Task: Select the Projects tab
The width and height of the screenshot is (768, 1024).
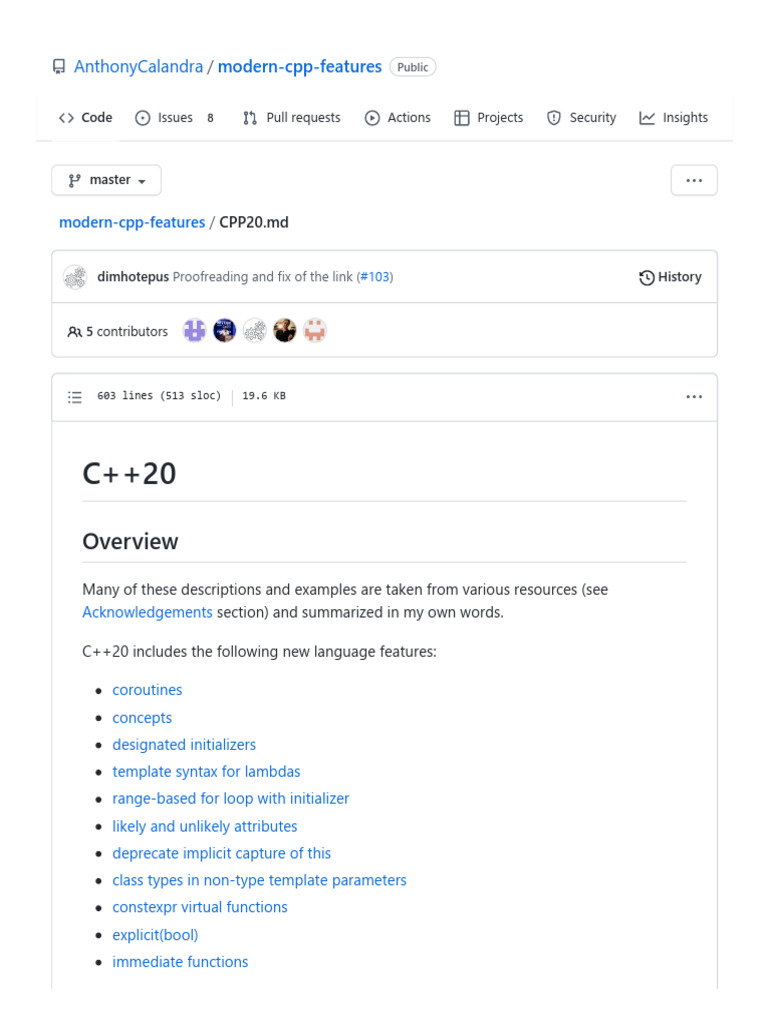Action: tap(489, 118)
